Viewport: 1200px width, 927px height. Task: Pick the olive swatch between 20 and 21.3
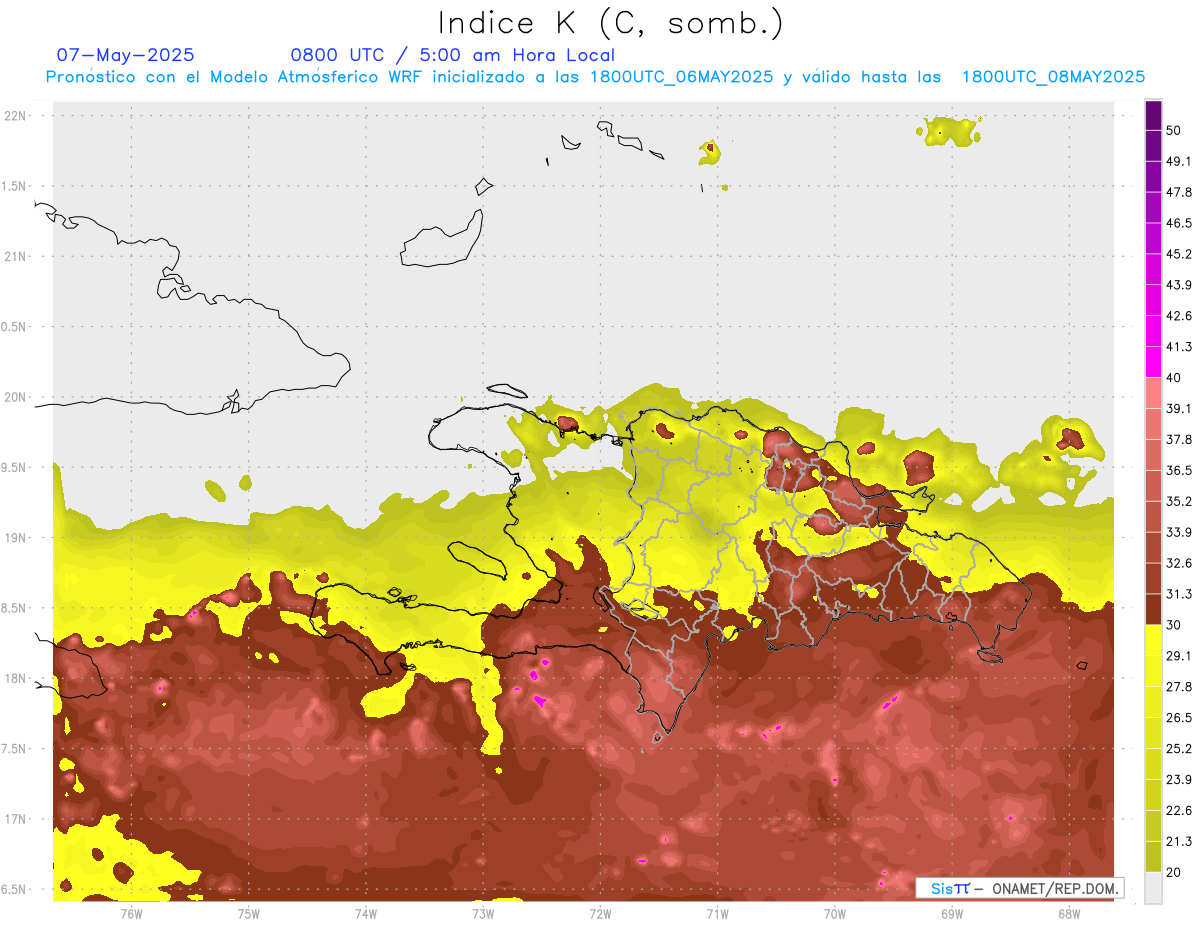click(x=1153, y=856)
